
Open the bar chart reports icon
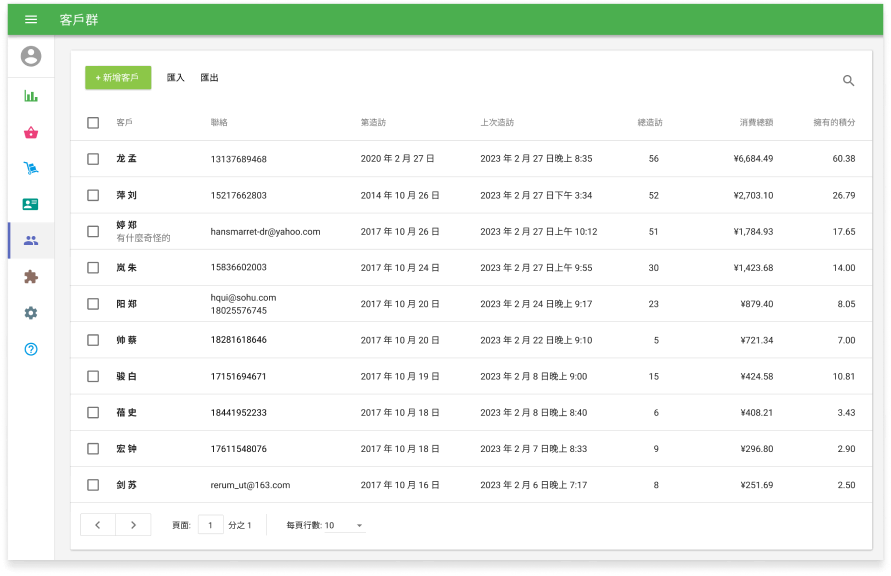point(31,96)
